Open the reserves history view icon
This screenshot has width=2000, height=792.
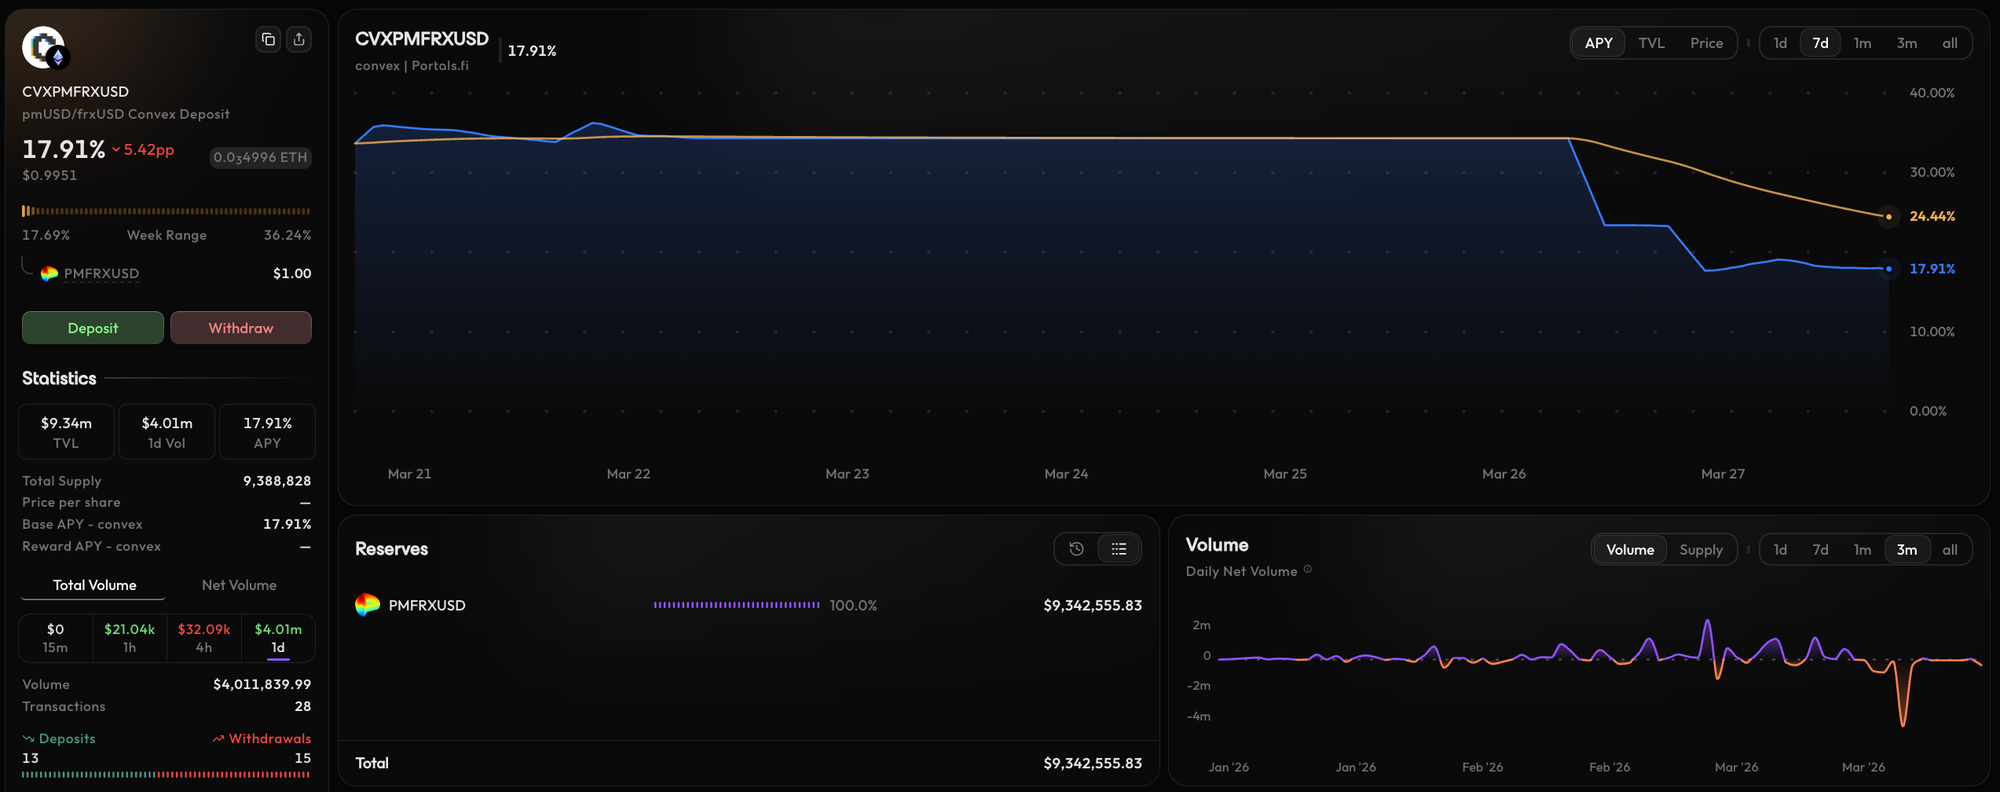pyautogui.click(x=1076, y=549)
